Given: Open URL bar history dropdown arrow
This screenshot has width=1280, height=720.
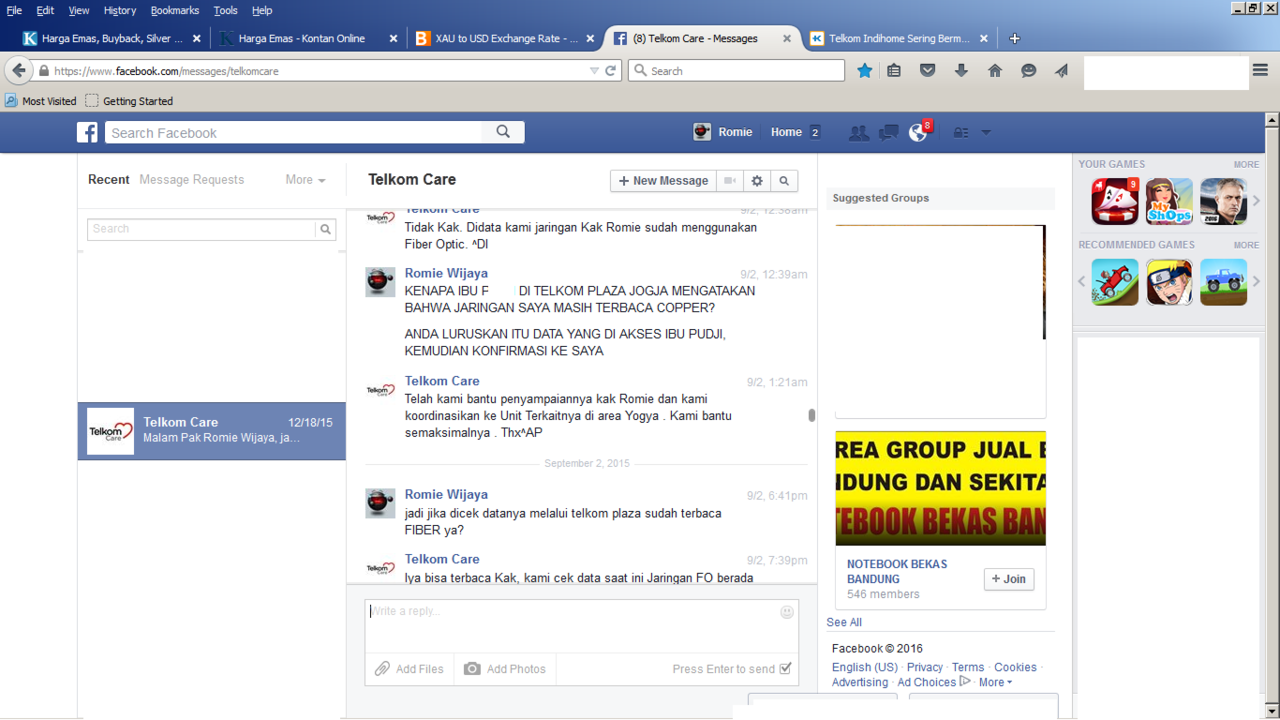Looking at the screenshot, I should click(x=594, y=71).
